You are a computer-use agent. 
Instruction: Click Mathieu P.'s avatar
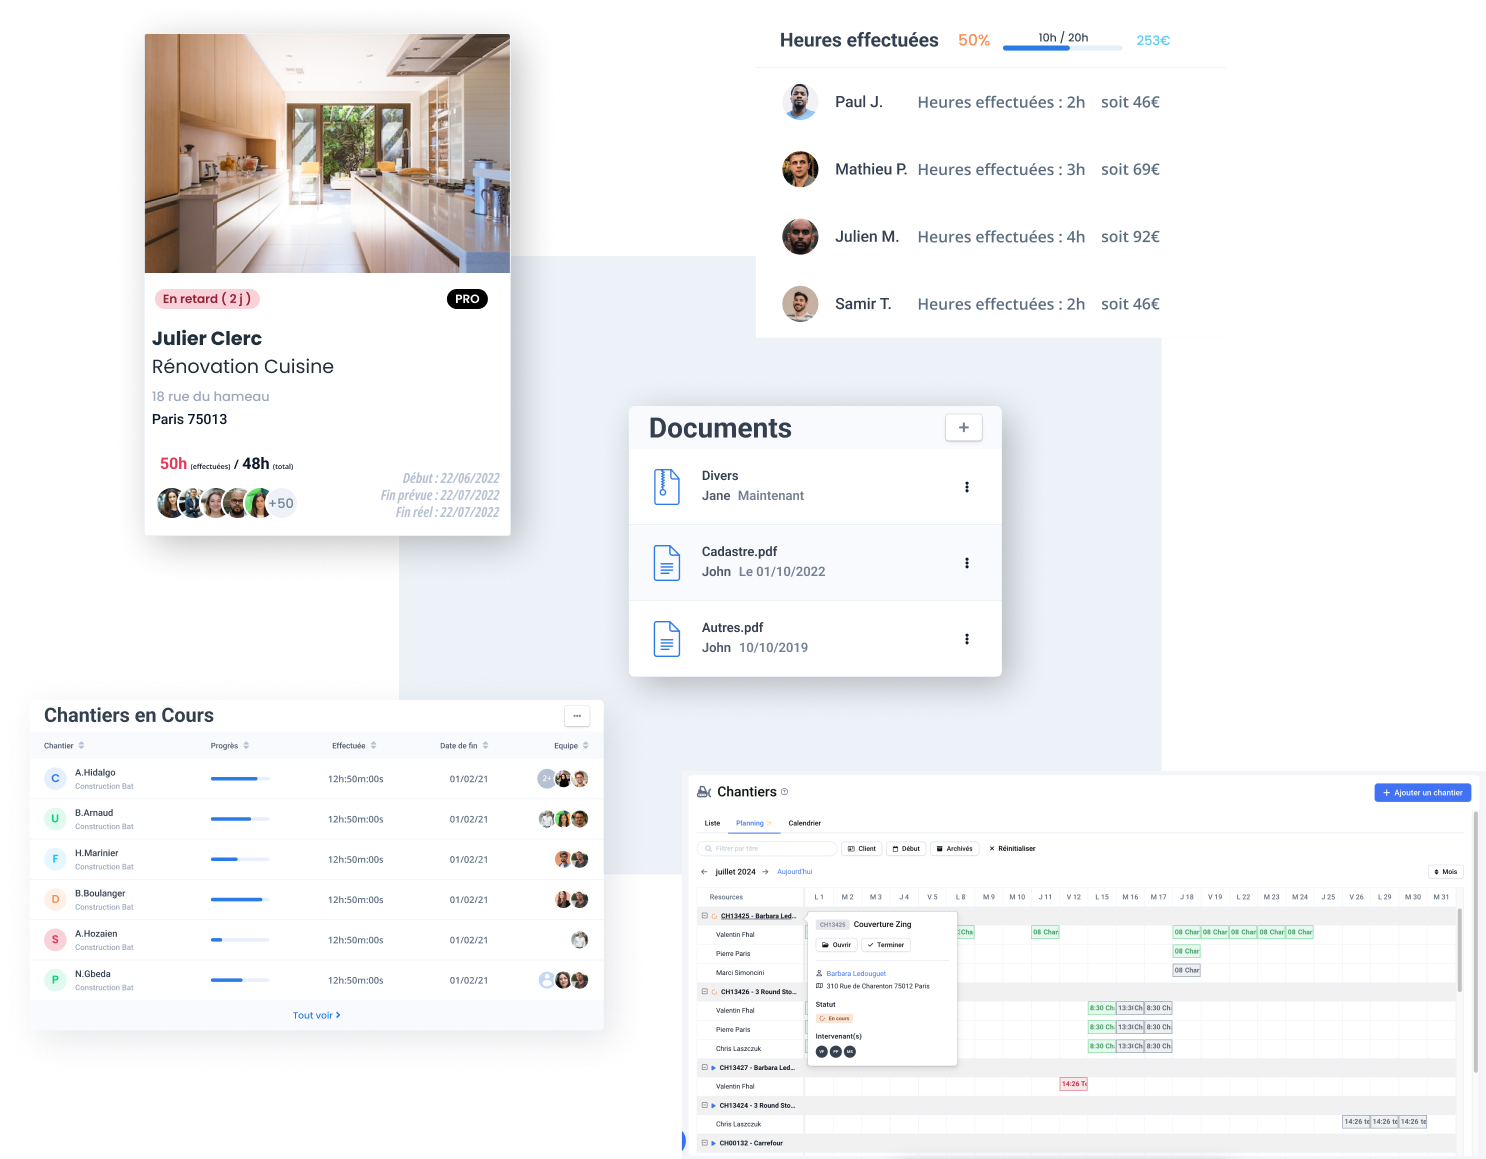point(800,169)
